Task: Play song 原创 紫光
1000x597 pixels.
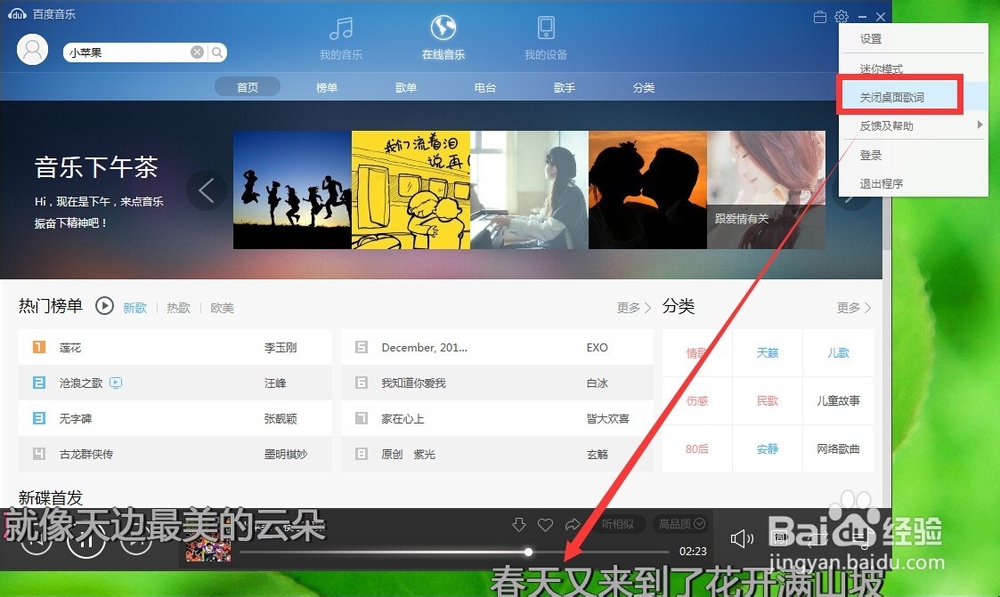Action: click(x=497, y=454)
